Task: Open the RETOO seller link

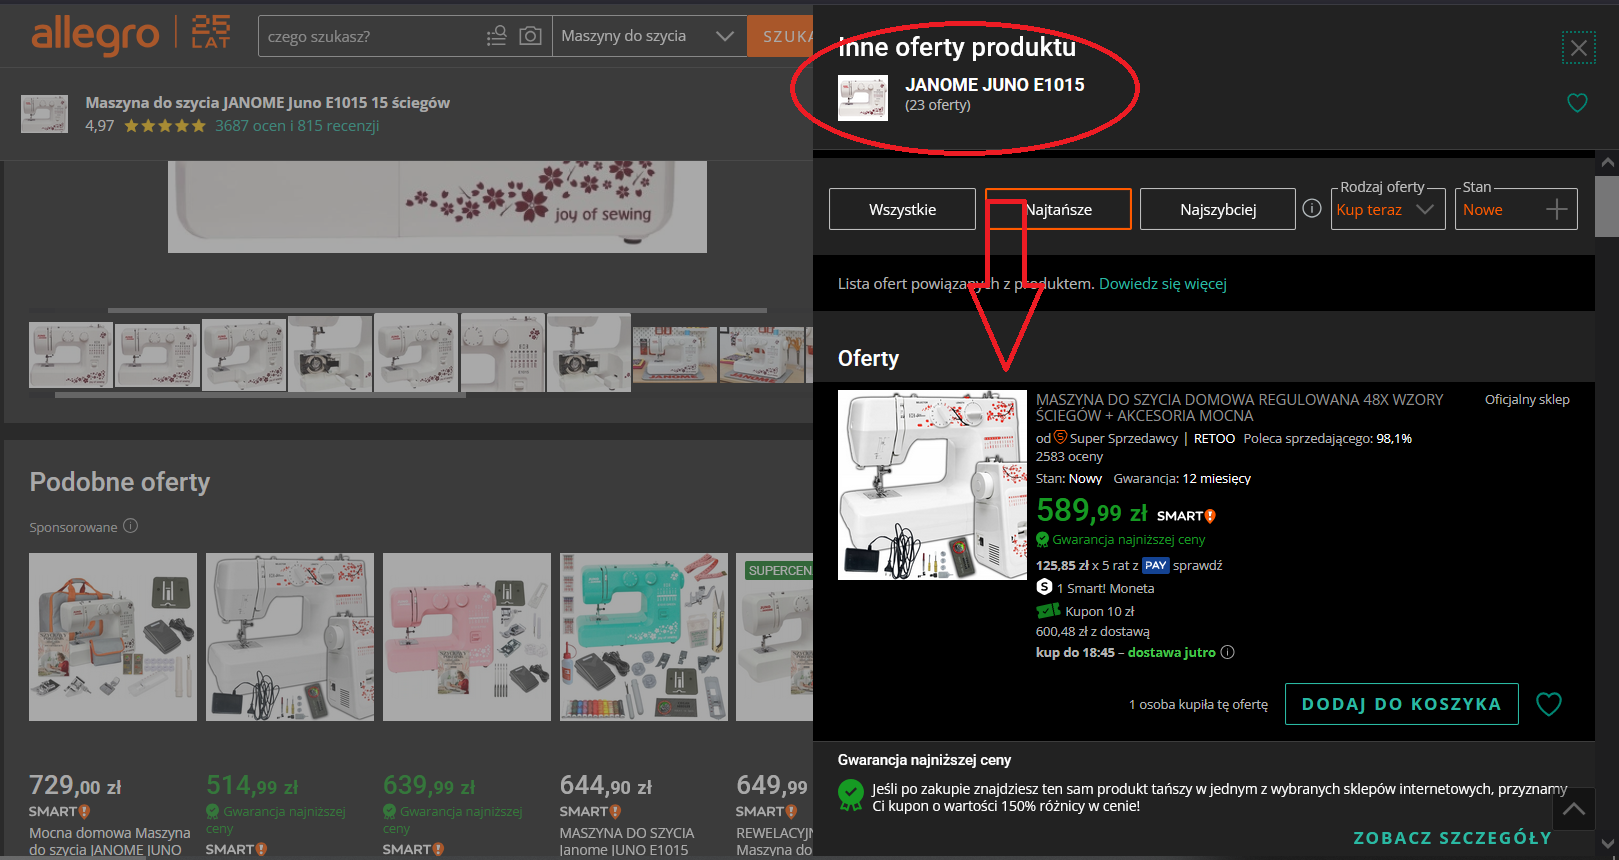Action: point(1214,438)
